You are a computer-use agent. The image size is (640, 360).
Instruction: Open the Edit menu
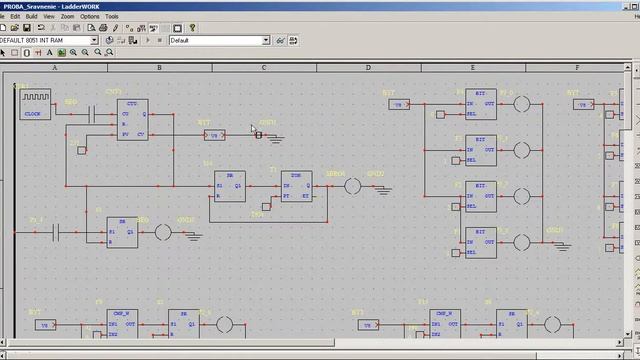(x=15, y=17)
